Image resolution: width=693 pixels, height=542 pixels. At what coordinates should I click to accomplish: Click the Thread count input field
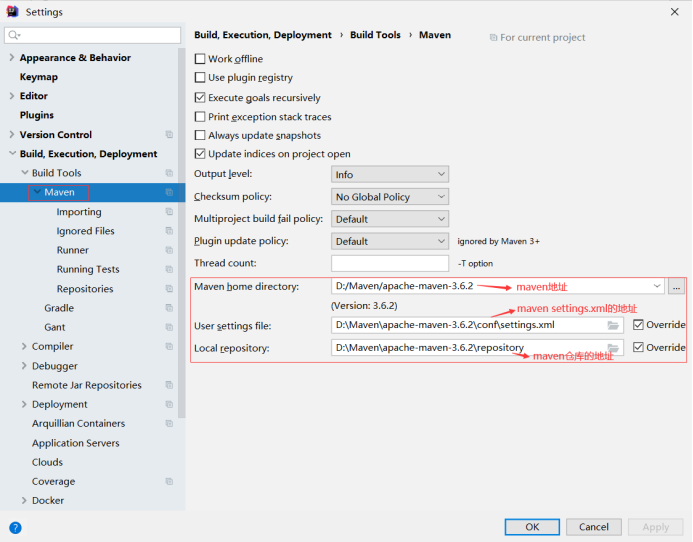[390, 263]
